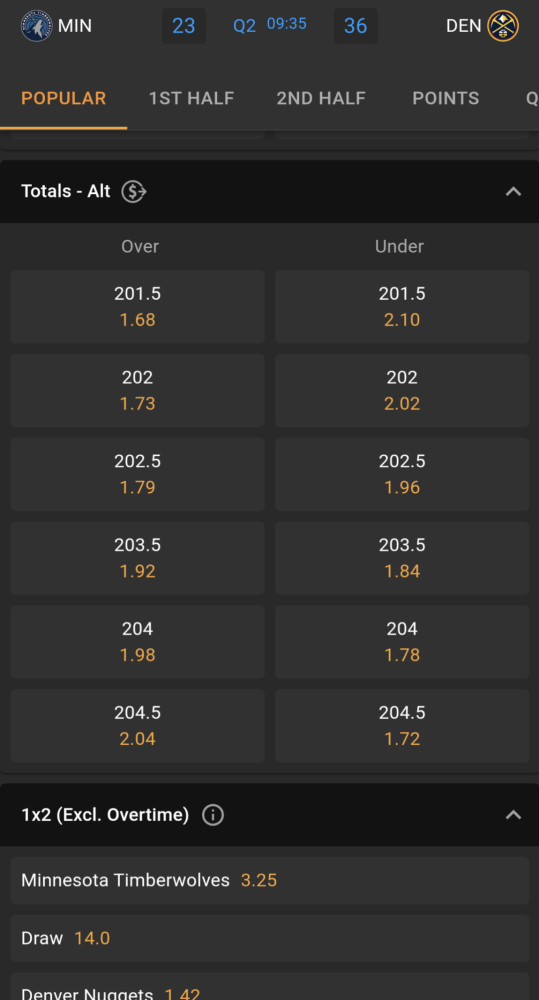Collapse the Totals - Alt section

click(513, 191)
